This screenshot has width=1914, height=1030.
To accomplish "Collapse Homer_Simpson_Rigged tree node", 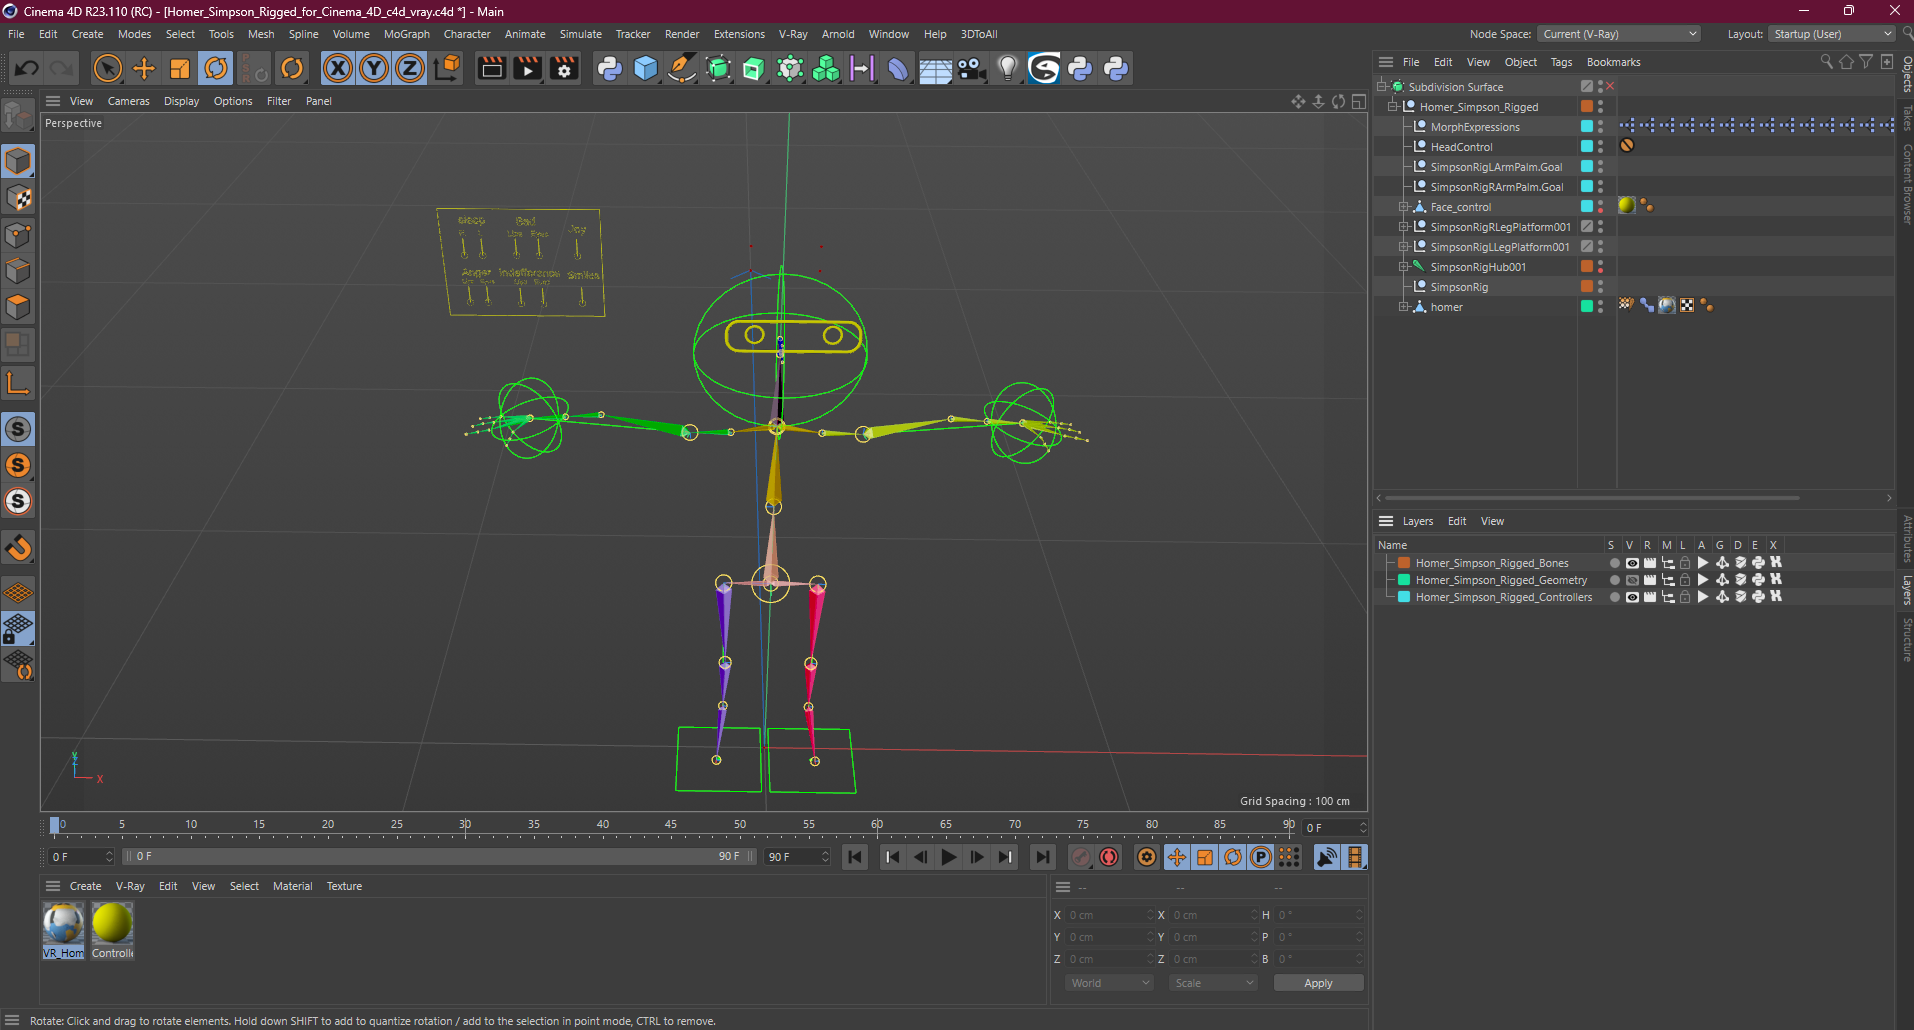I will (x=1393, y=107).
